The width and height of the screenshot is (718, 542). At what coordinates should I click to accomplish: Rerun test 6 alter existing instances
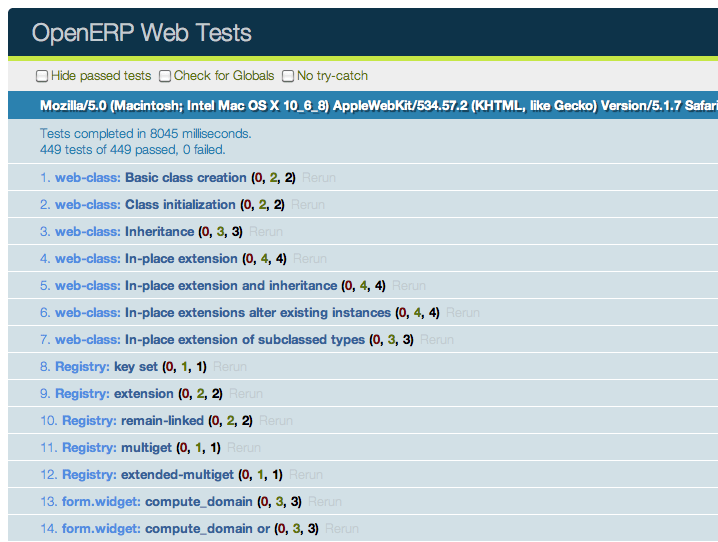462,313
